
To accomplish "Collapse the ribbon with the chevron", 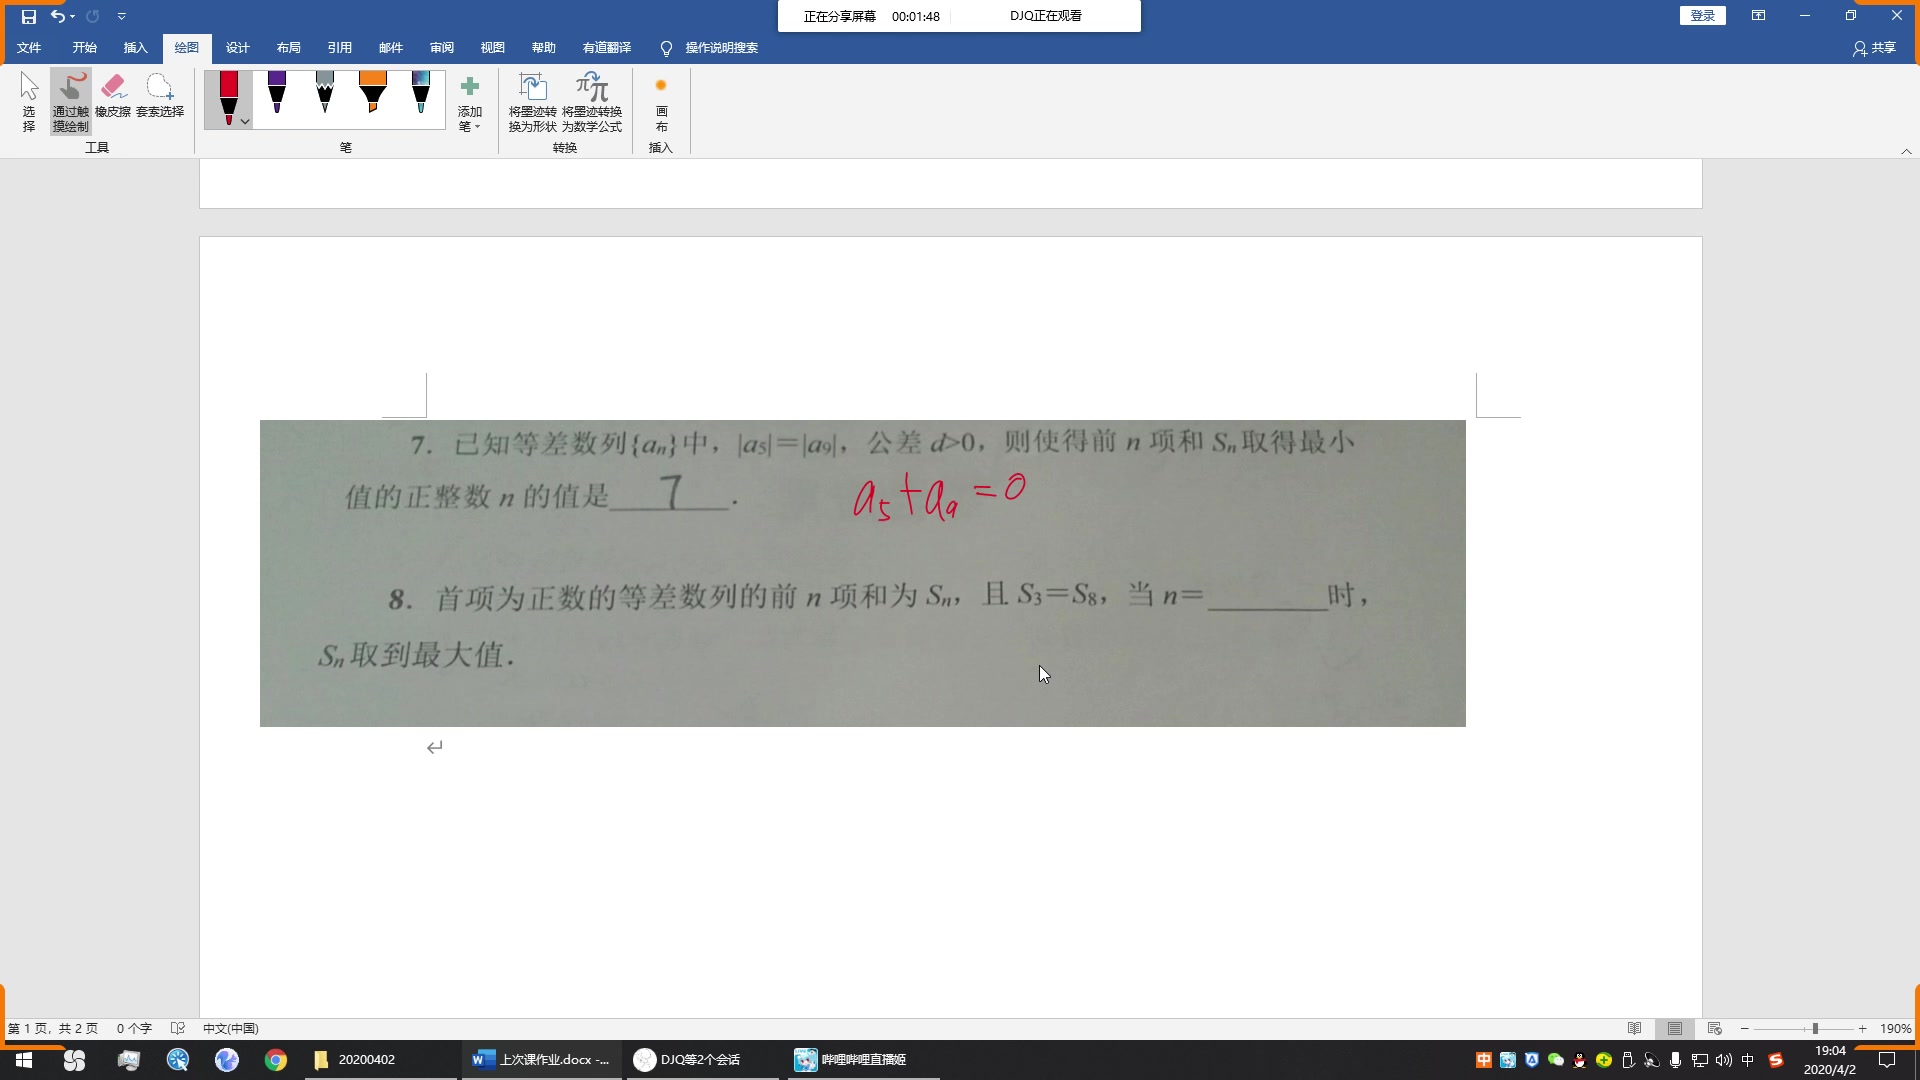I will pos(1908,151).
